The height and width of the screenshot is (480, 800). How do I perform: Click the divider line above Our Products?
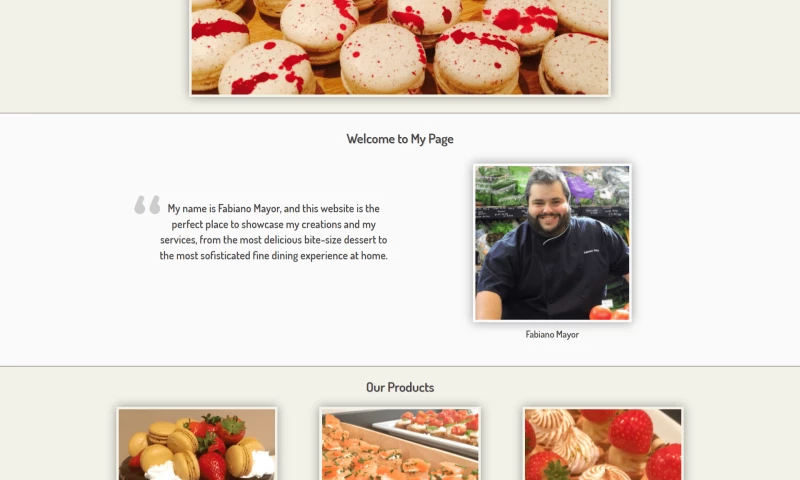(400, 366)
